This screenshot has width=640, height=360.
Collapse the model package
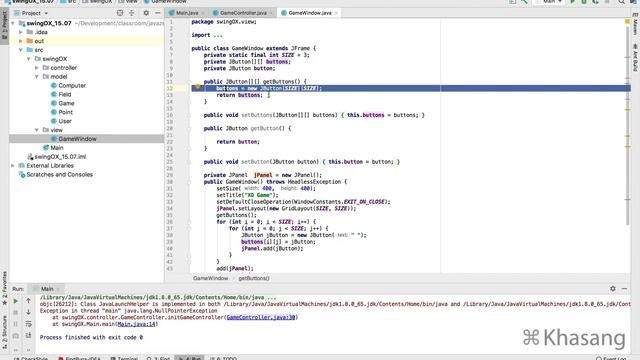tap(37, 77)
